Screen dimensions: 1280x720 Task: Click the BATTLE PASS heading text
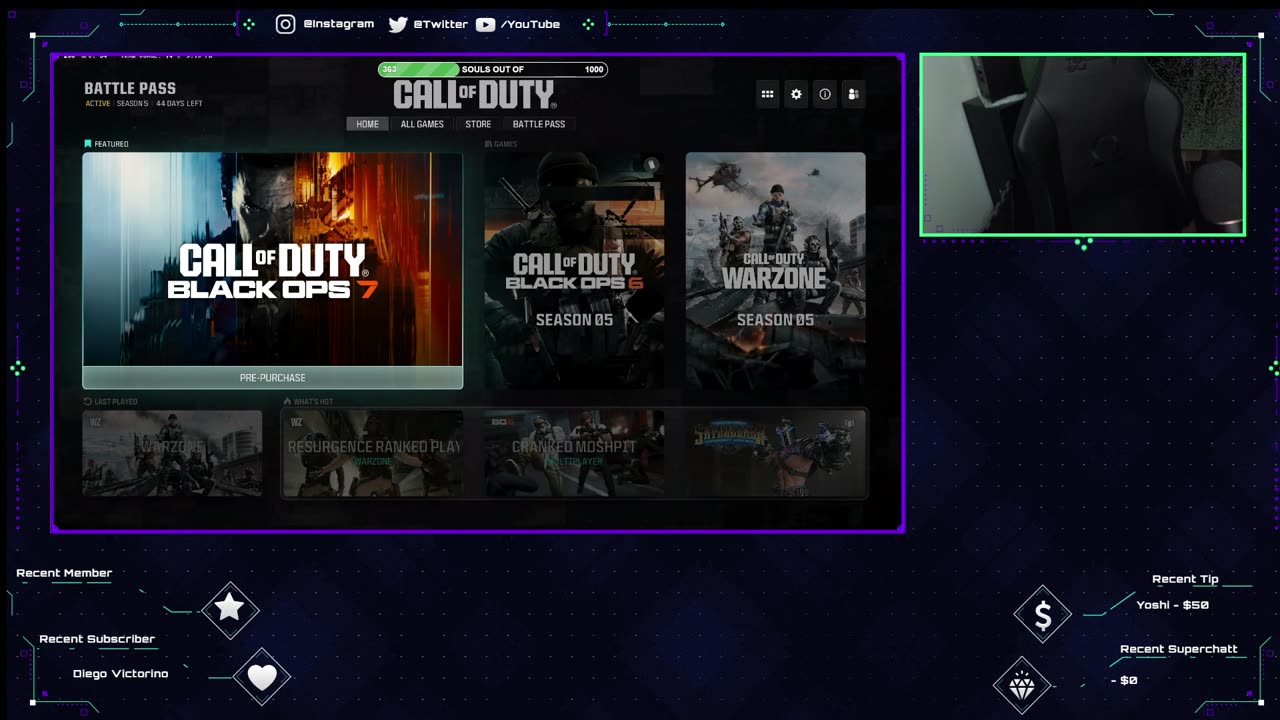coord(130,89)
